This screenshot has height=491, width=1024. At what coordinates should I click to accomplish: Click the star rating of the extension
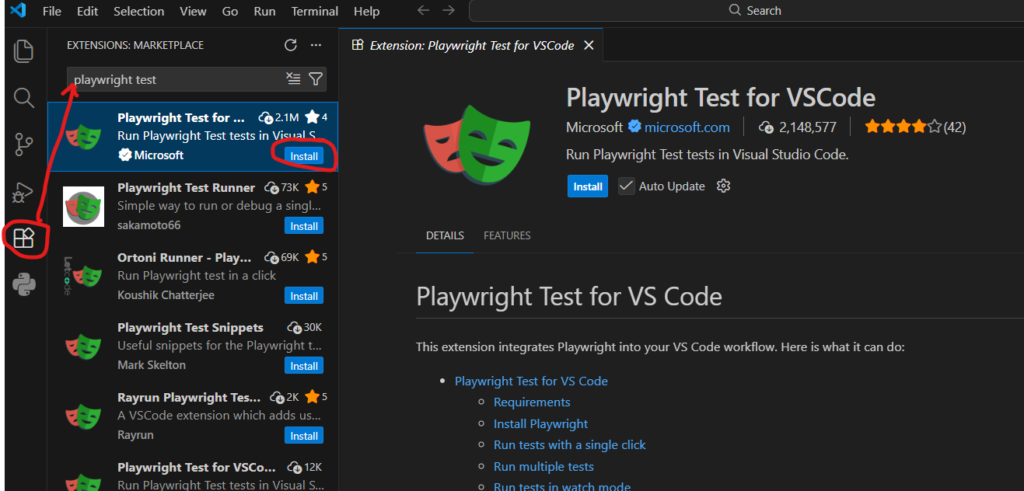(902, 127)
